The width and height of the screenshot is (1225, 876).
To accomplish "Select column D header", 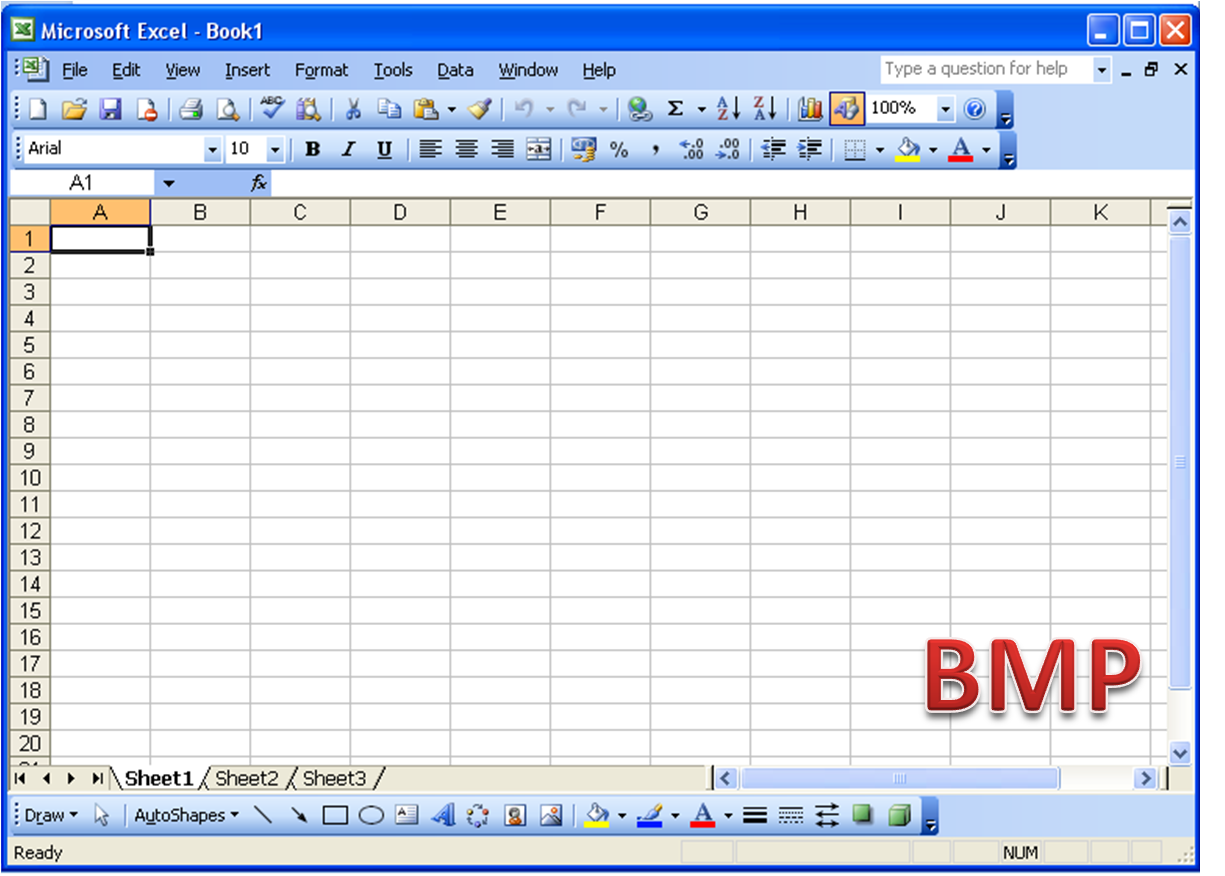I will (400, 213).
